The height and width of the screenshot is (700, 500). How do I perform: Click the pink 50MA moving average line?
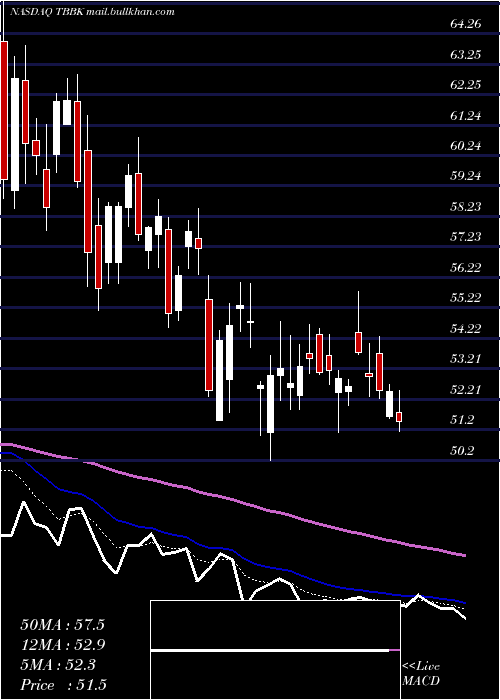click(233, 499)
